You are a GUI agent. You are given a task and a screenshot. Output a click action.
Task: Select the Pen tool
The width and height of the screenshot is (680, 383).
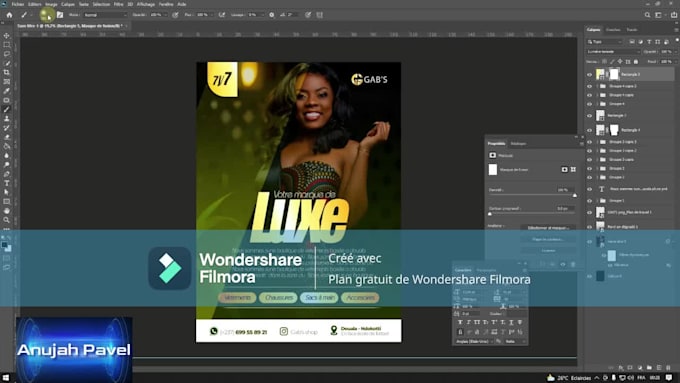pyautogui.click(x=7, y=174)
